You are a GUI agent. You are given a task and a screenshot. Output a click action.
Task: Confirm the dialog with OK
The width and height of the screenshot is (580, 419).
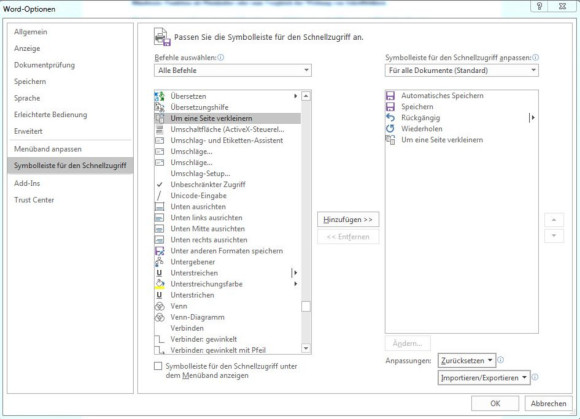(495, 403)
